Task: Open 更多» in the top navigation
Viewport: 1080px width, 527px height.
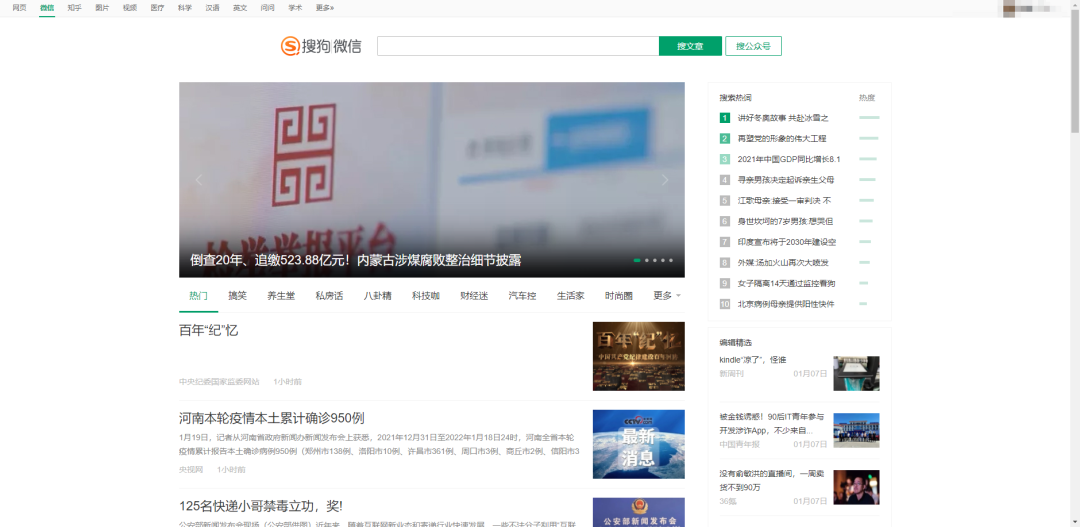Action: click(324, 8)
